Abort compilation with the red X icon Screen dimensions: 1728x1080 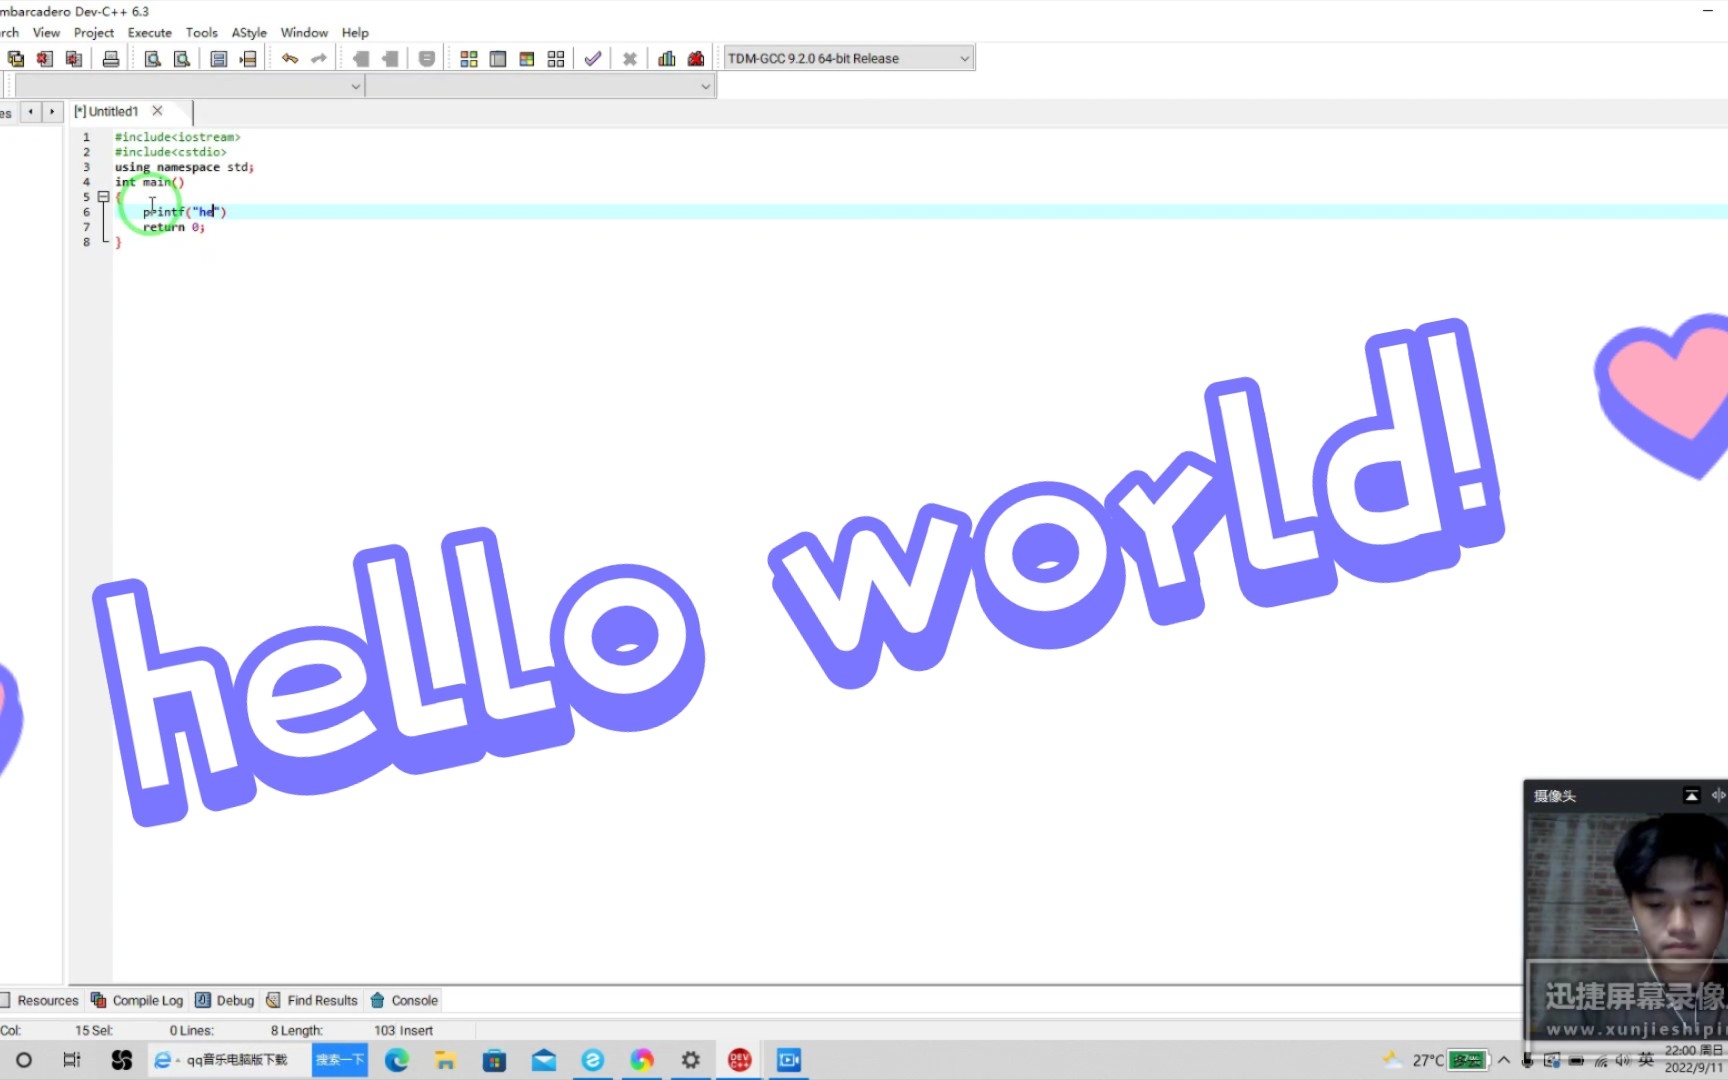(630, 57)
